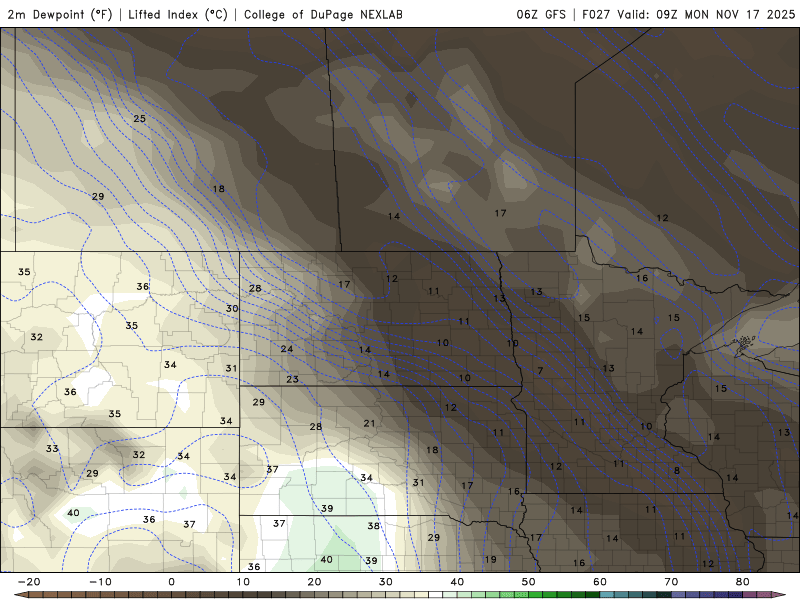The width and height of the screenshot is (800, 600).
Task: Click the "Lifted Index (°C)" title text
Action: tap(178, 14)
